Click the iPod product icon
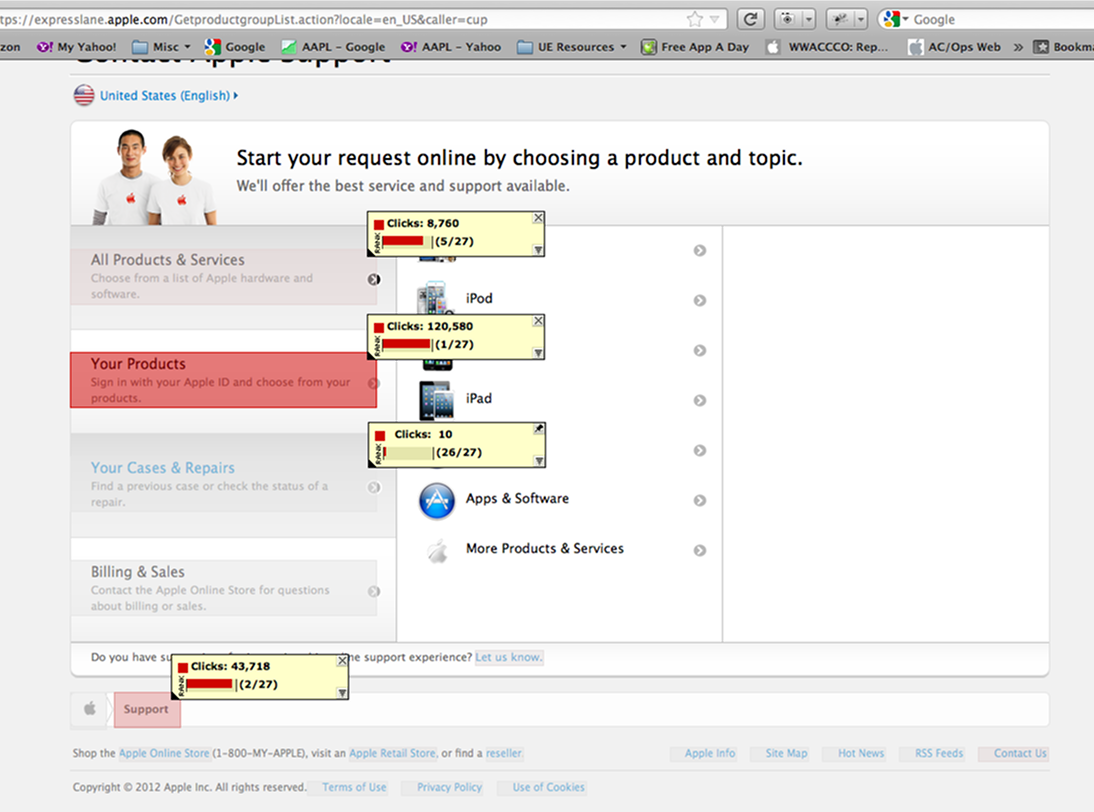The width and height of the screenshot is (1094, 812). click(x=431, y=299)
